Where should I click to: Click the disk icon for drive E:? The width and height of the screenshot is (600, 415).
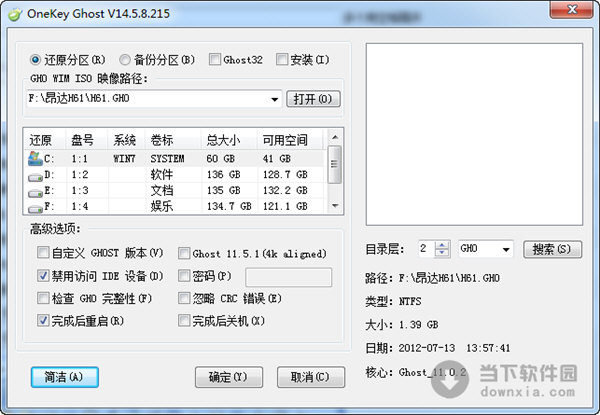[35, 193]
